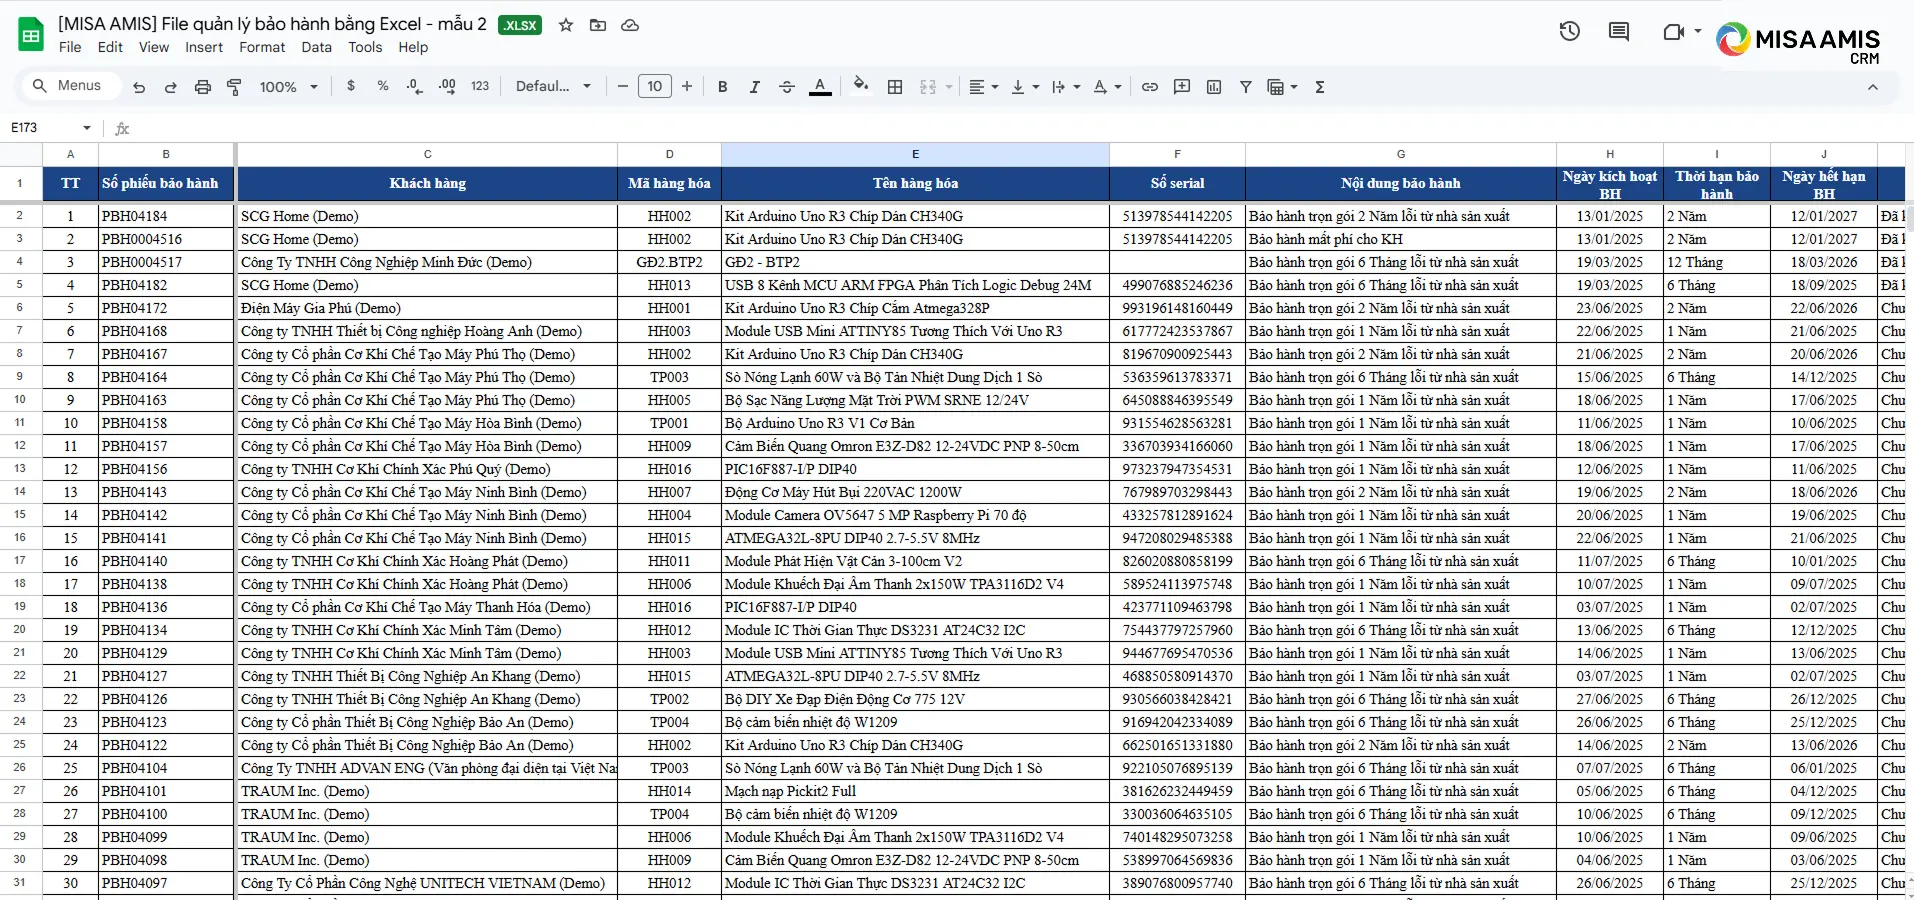This screenshot has width=1914, height=900.
Task: Increase decimal places icon
Action: tap(447, 86)
